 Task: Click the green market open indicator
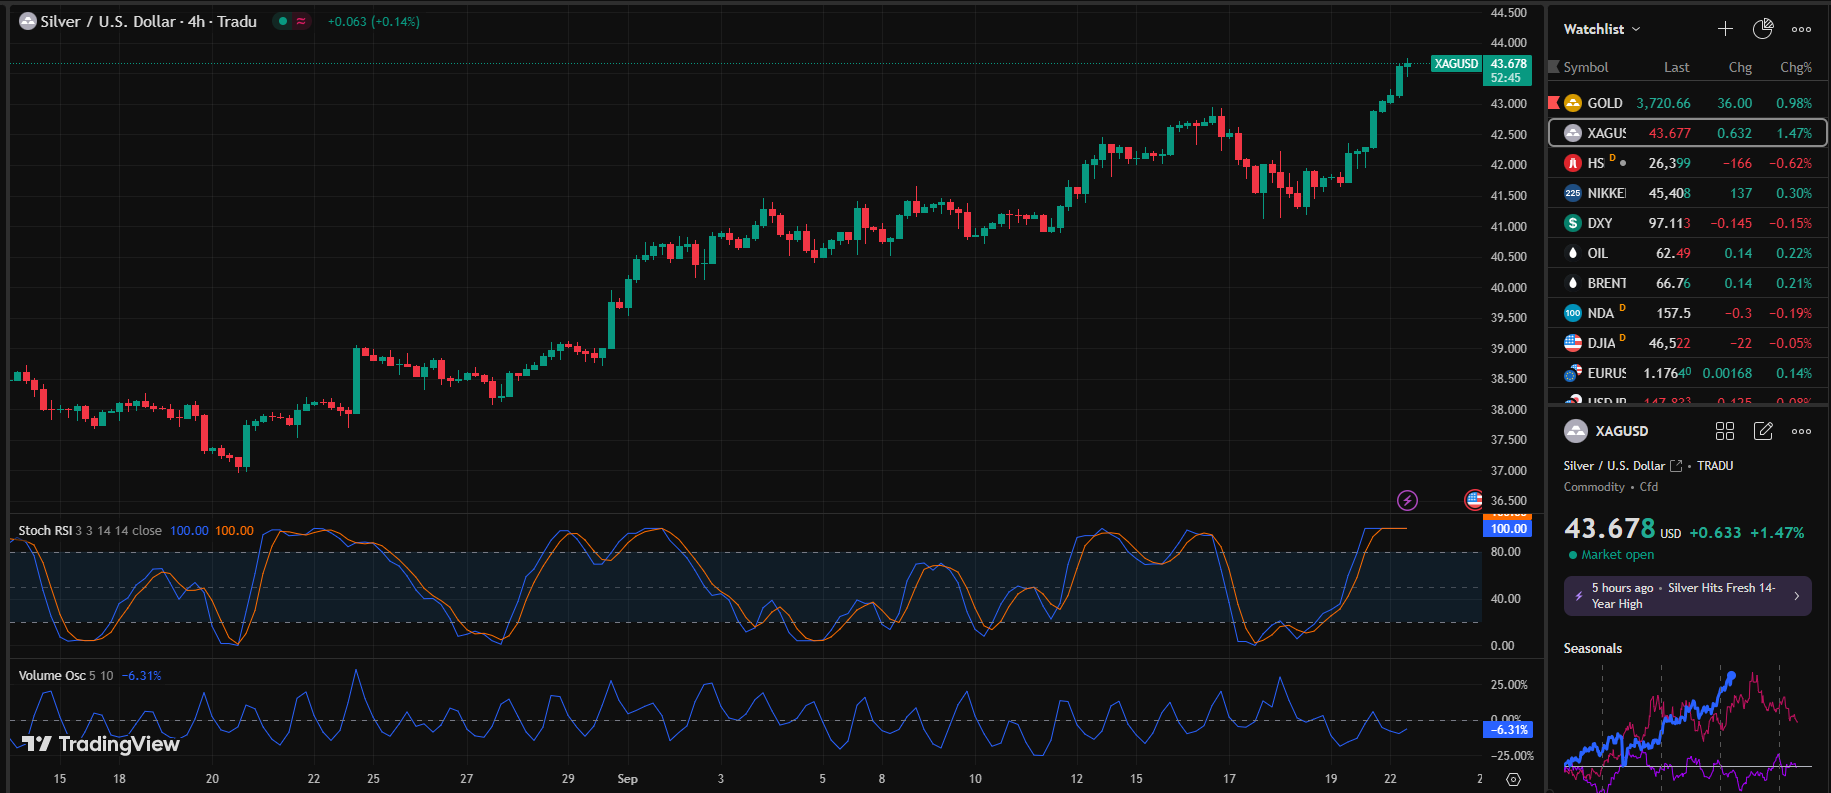[1573, 555]
